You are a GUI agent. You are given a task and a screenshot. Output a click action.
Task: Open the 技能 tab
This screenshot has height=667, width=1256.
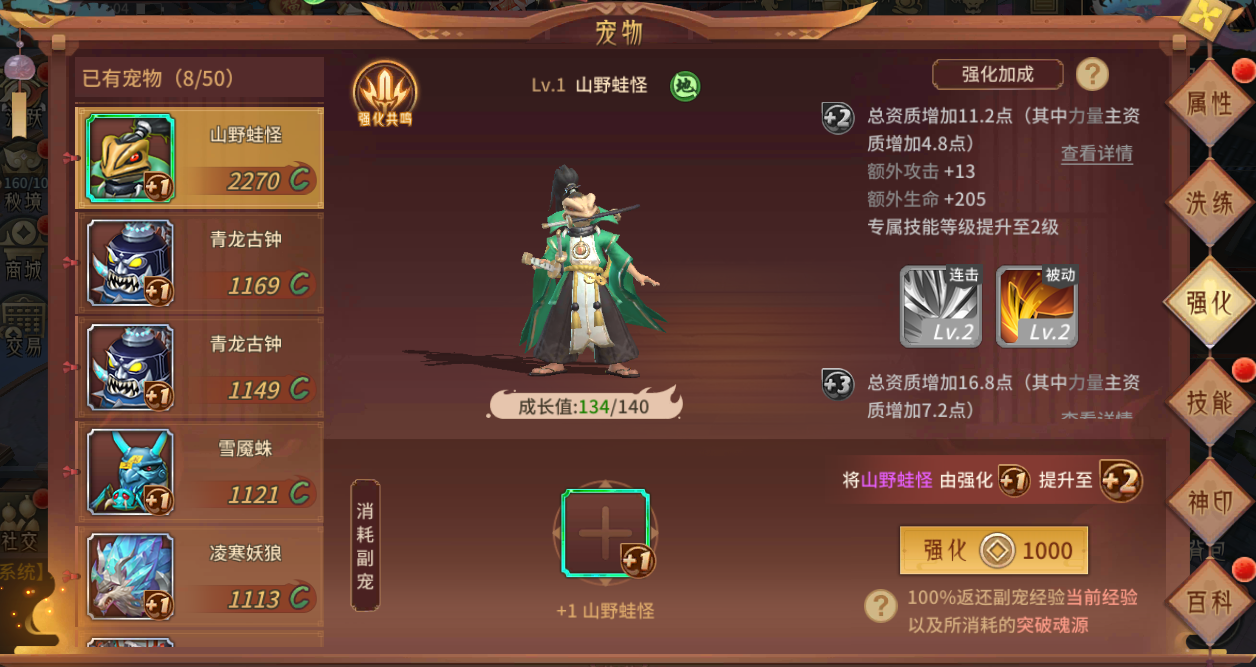(1209, 403)
